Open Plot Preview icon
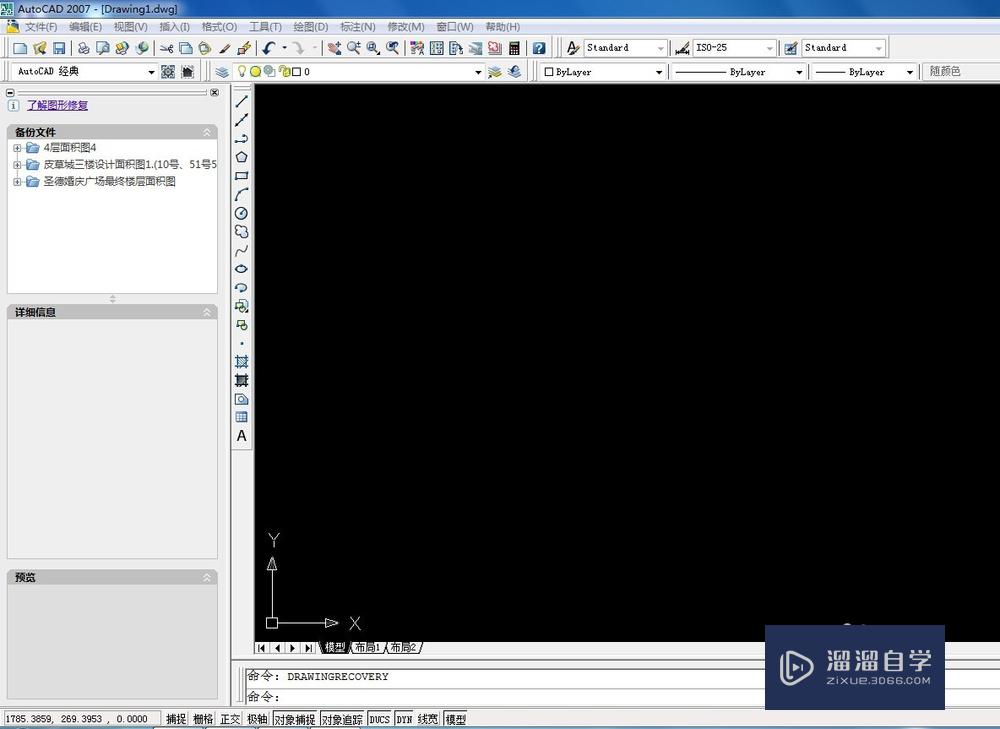Viewport: 1000px width, 729px height. pyautogui.click(x=102, y=48)
